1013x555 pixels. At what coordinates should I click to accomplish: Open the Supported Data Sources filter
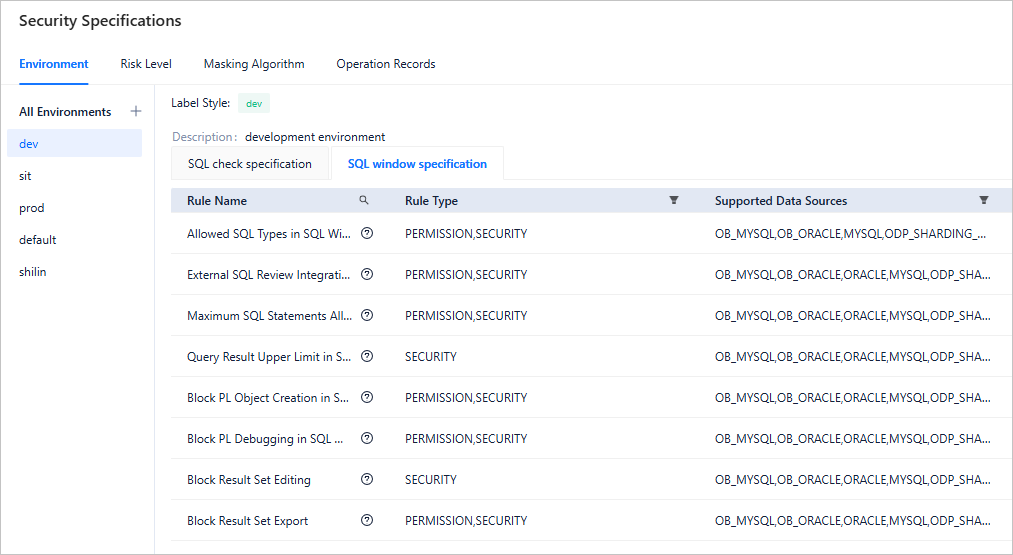[x=984, y=201]
